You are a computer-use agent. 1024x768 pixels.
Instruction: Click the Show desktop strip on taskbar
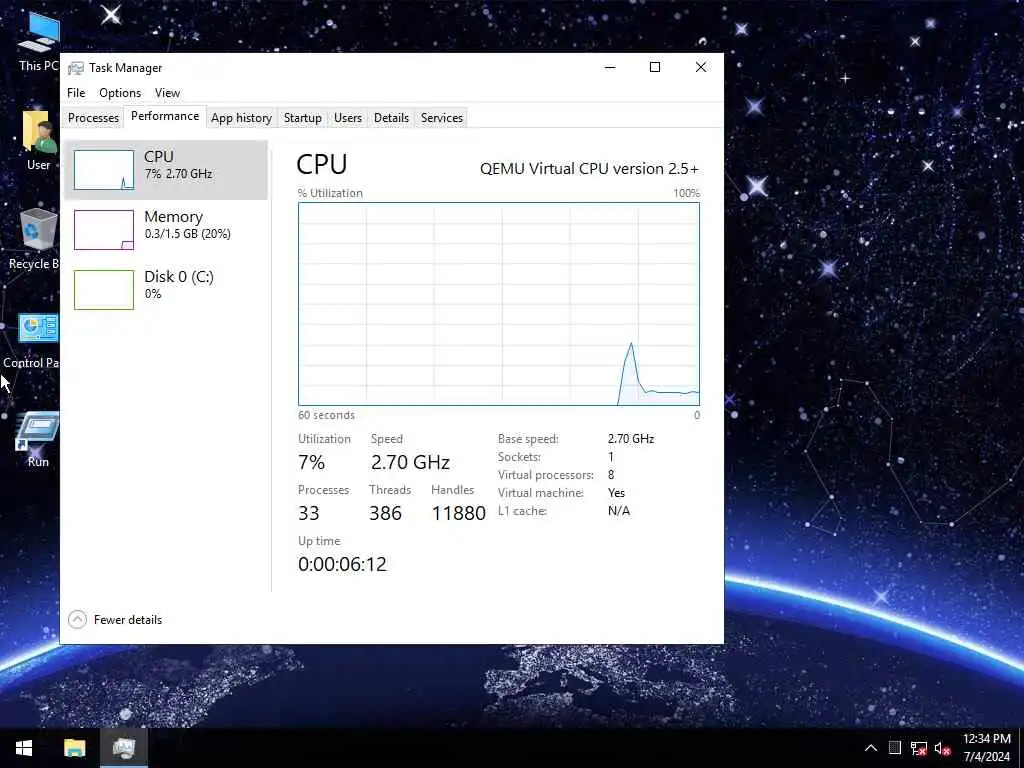[x=1021, y=748]
